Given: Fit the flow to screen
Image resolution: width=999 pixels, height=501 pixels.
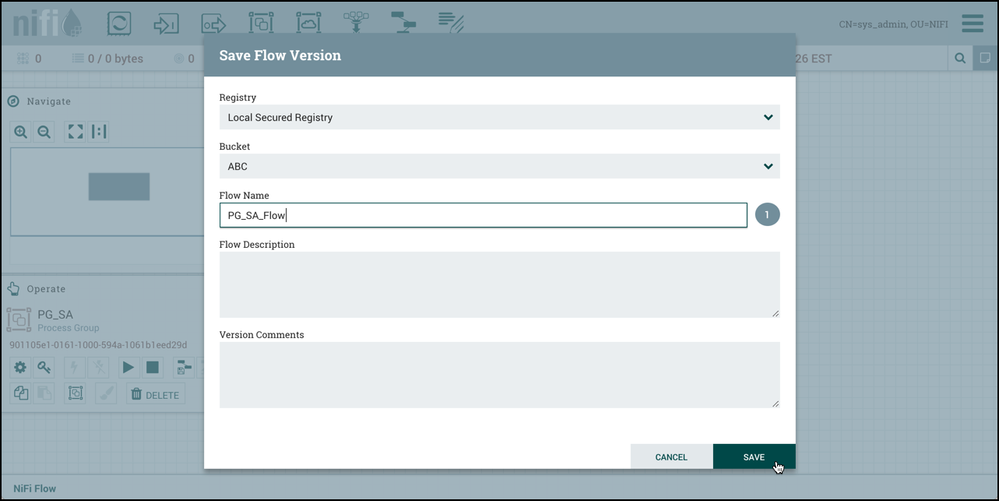Looking at the screenshot, I should coord(75,132).
